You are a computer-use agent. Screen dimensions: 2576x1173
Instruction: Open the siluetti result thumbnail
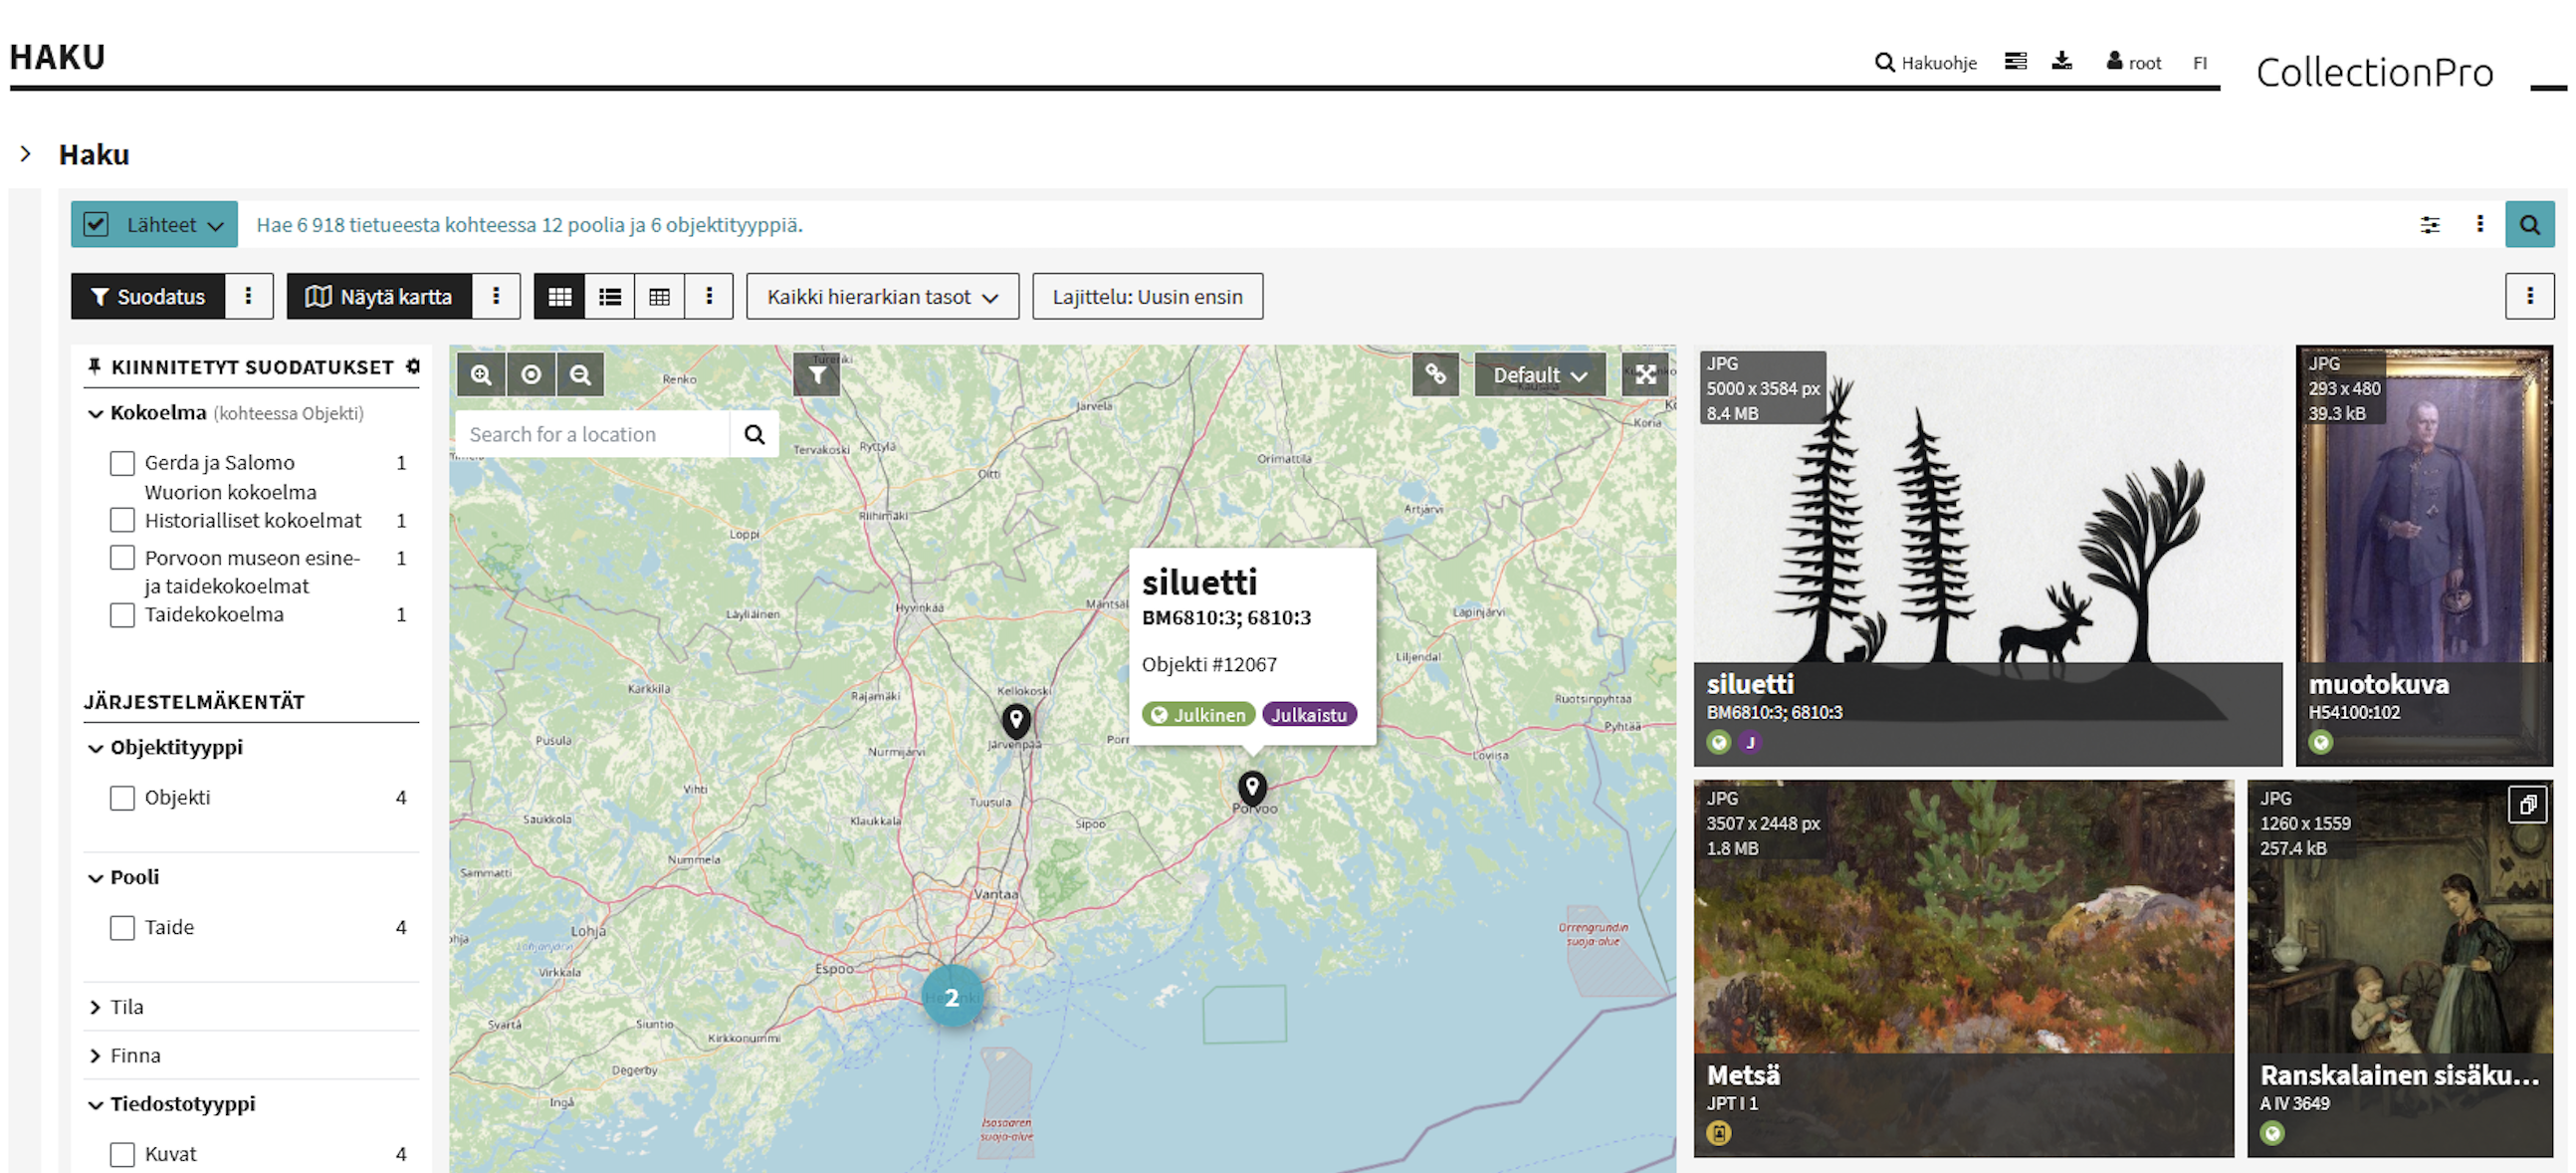click(1988, 555)
